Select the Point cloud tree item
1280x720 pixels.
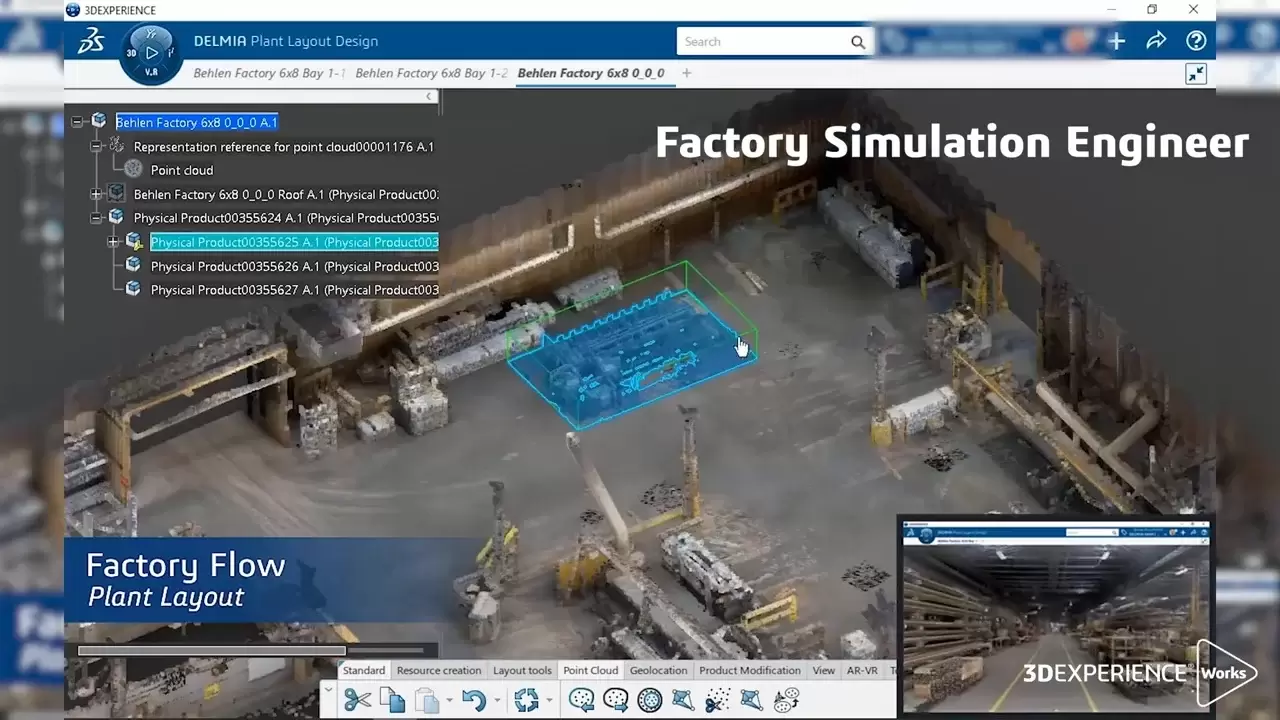(x=181, y=170)
